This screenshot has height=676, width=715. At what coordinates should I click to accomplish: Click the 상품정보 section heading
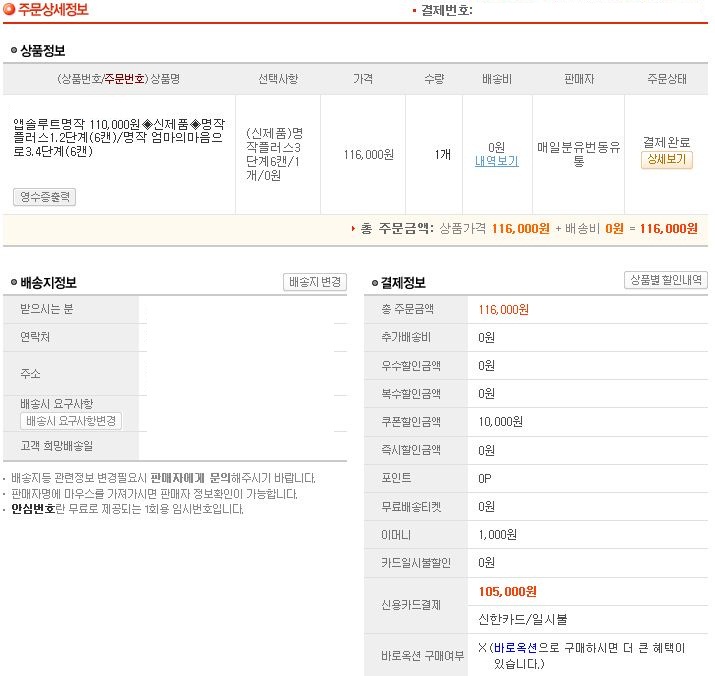(43, 51)
